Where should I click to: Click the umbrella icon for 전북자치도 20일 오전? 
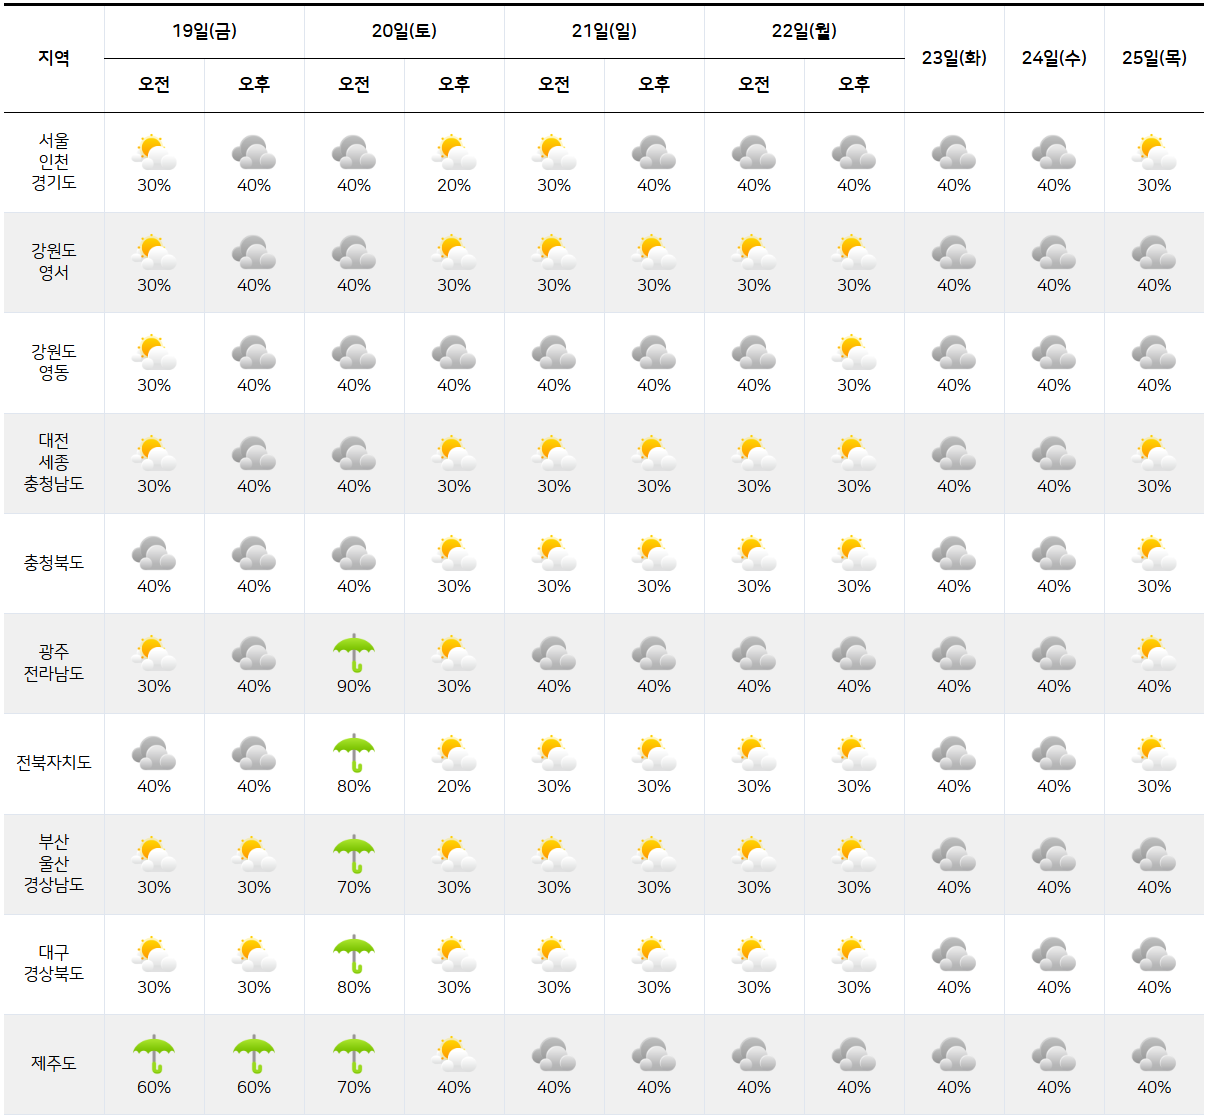coord(354,754)
